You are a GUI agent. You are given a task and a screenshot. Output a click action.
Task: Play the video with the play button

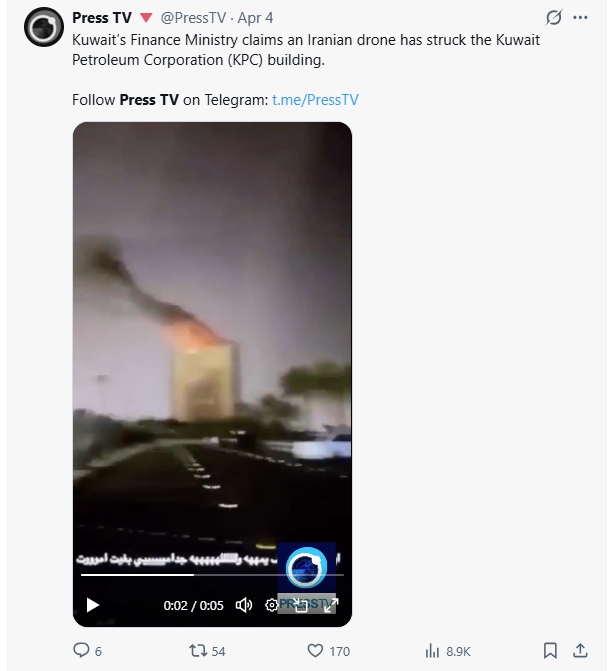[x=93, y=605]
